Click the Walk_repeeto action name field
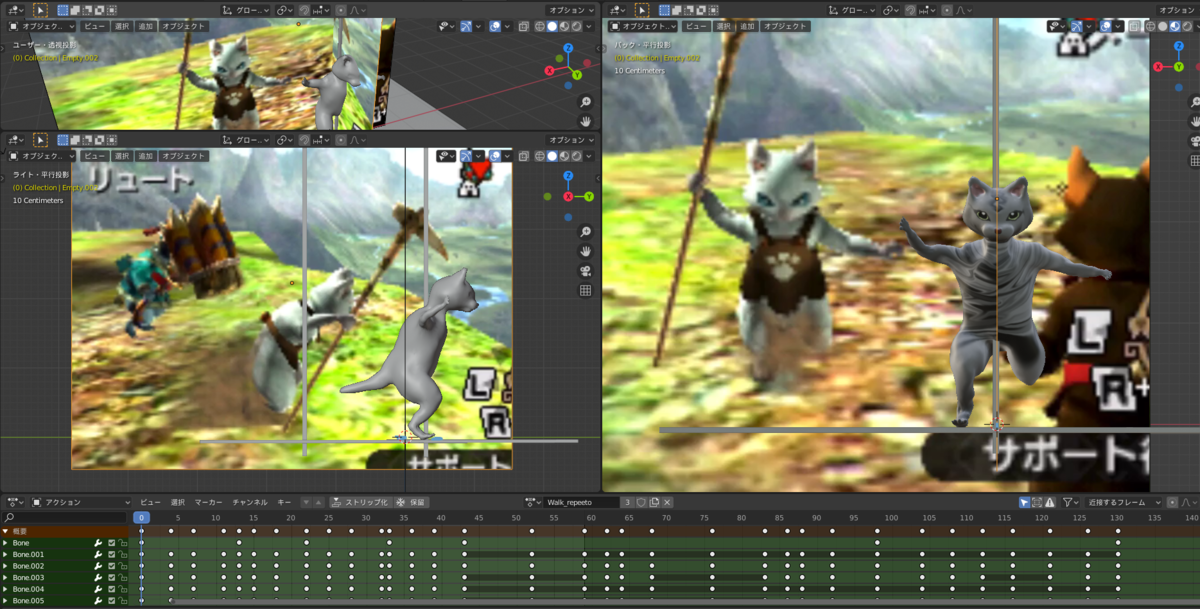The width and height of the screenshot is (1200, 609). (582, 502)
